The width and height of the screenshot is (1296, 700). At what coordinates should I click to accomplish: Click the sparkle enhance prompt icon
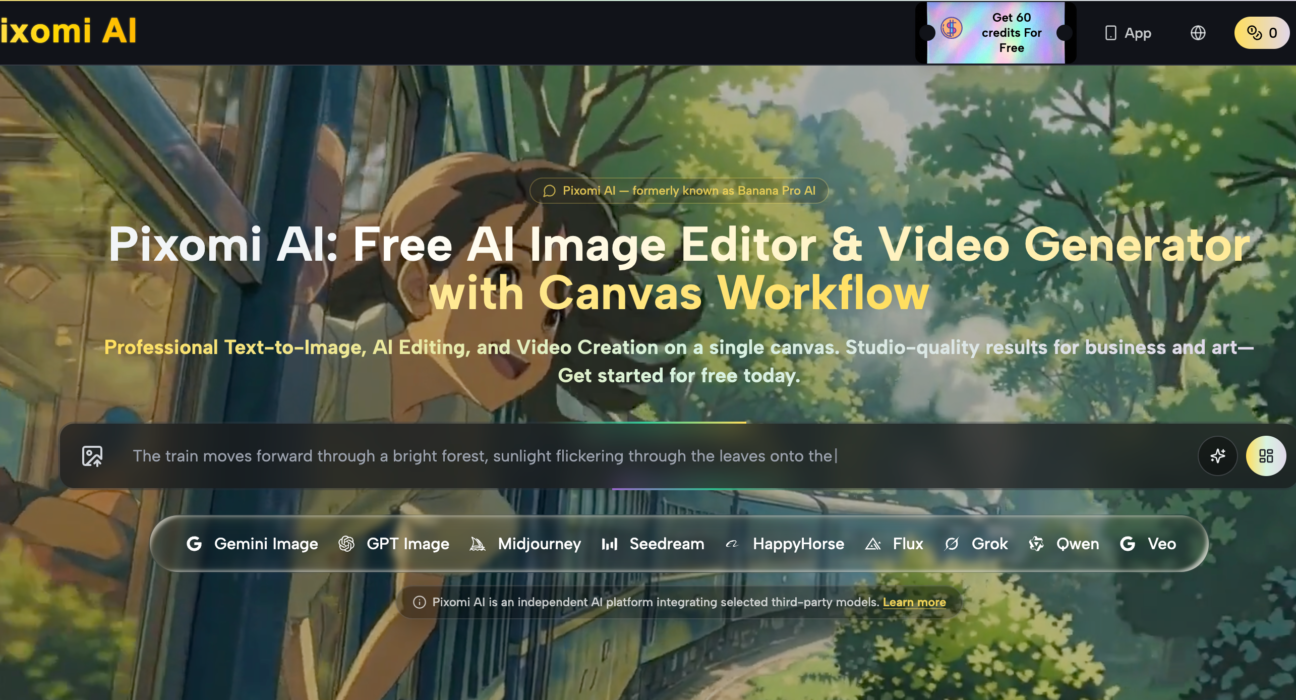point(1217,456)
